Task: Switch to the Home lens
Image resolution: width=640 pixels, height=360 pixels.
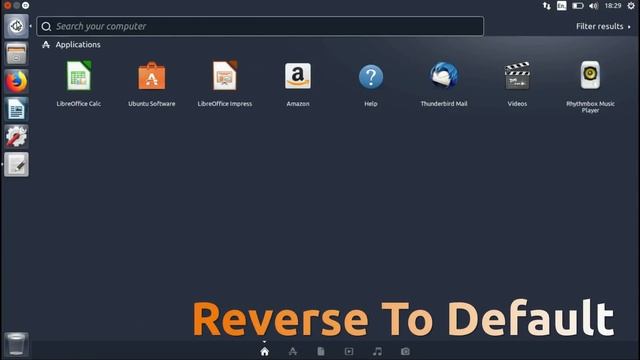Action: (264, 351)
